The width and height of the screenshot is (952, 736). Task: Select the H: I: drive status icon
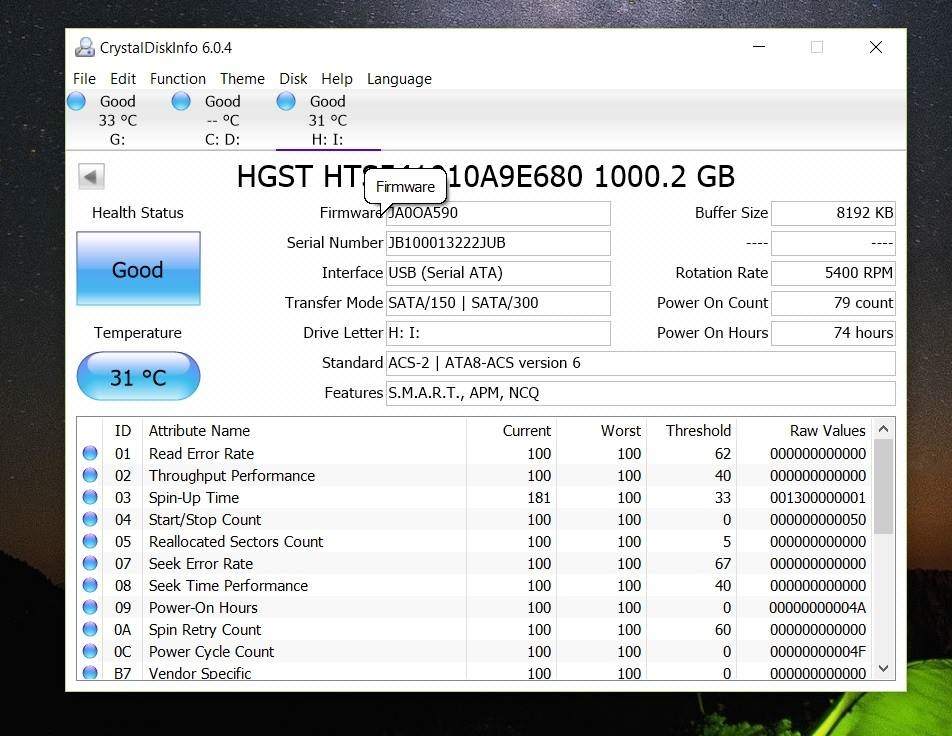(286, 101)
